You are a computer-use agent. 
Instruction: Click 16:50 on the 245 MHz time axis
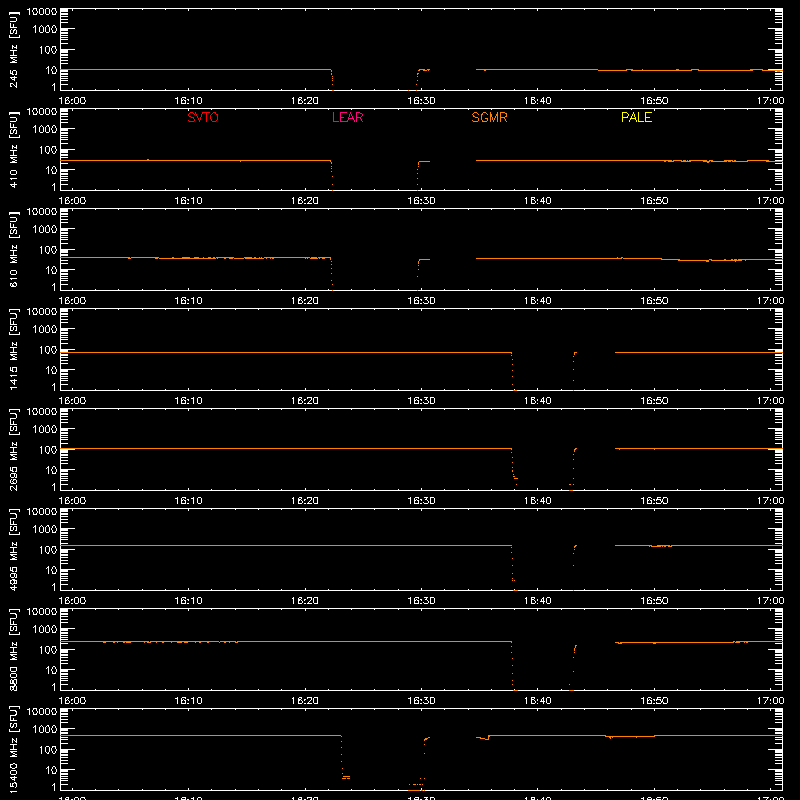tap(654, 101)
